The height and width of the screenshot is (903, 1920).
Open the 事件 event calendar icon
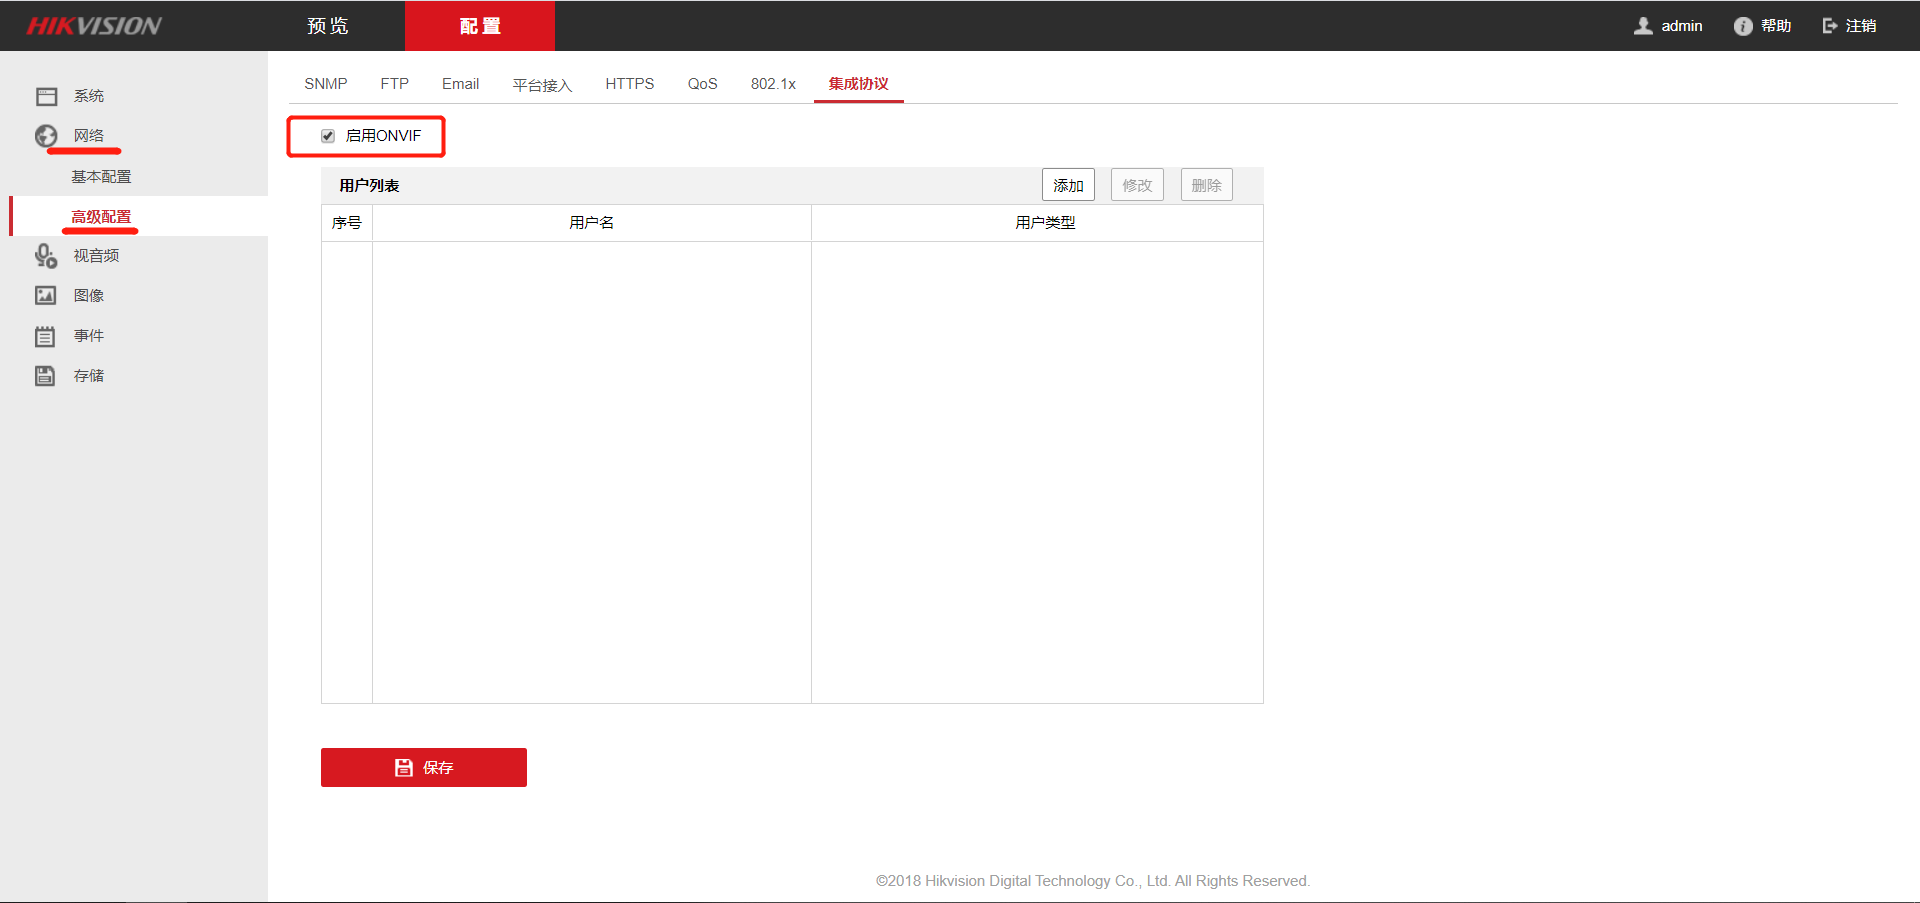coord(46,336)
